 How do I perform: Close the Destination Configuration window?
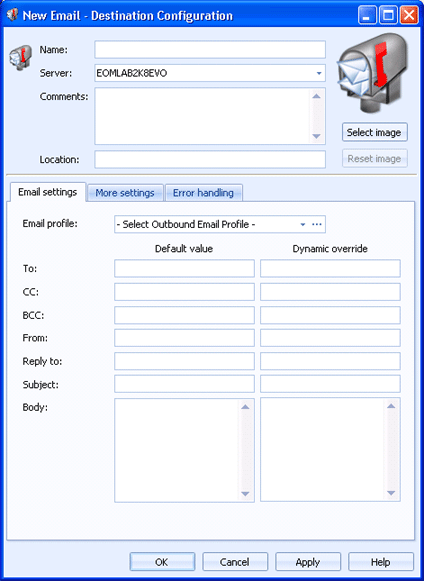[x=409, y=16]
